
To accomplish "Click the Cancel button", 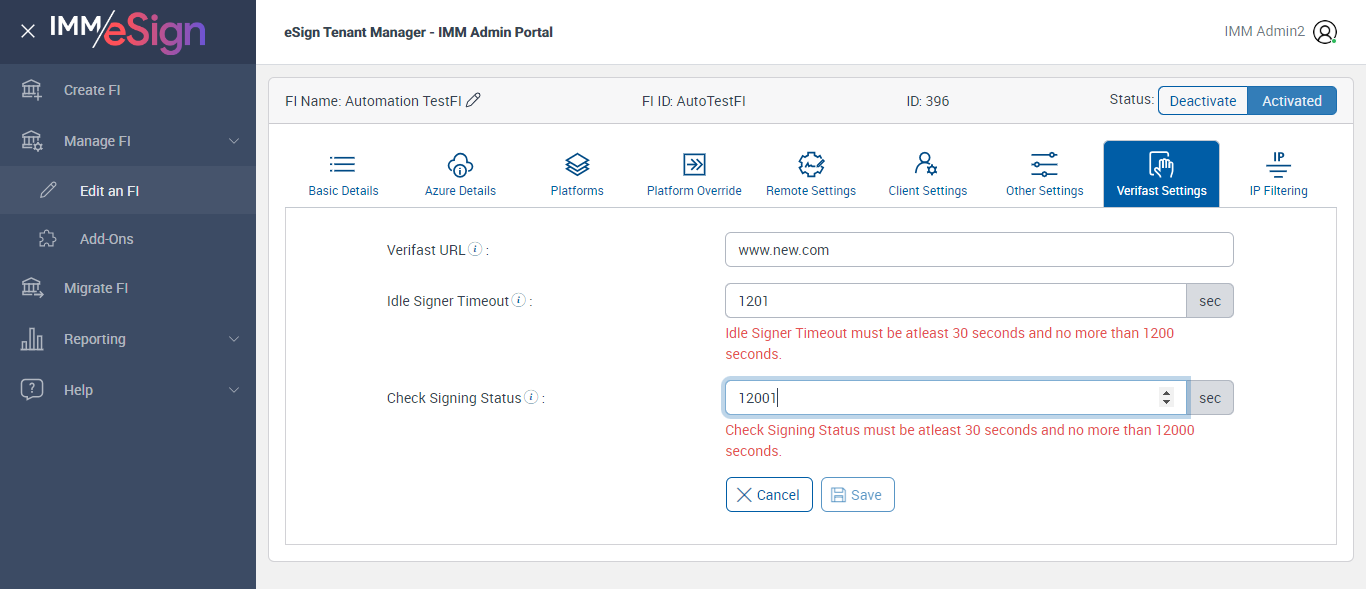I will click(x=768, y=495).
